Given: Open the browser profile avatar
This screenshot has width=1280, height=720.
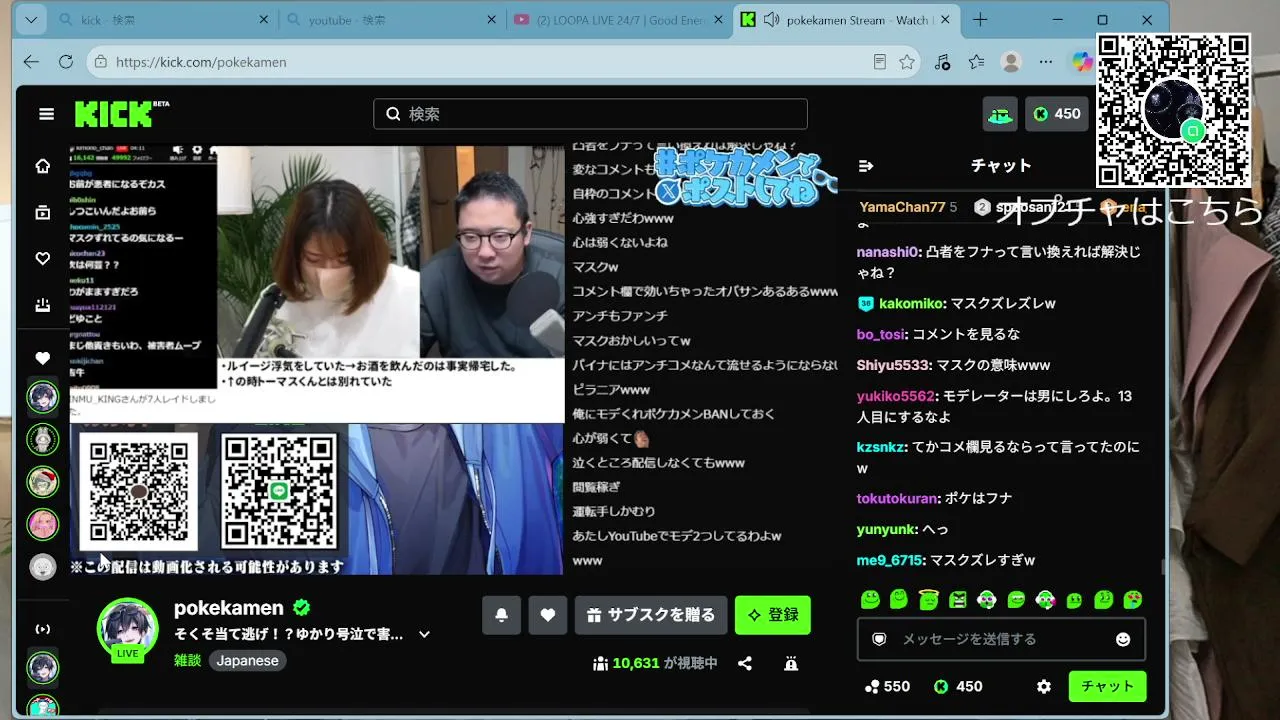Looking at the screenshot, I should [1011, 62].
